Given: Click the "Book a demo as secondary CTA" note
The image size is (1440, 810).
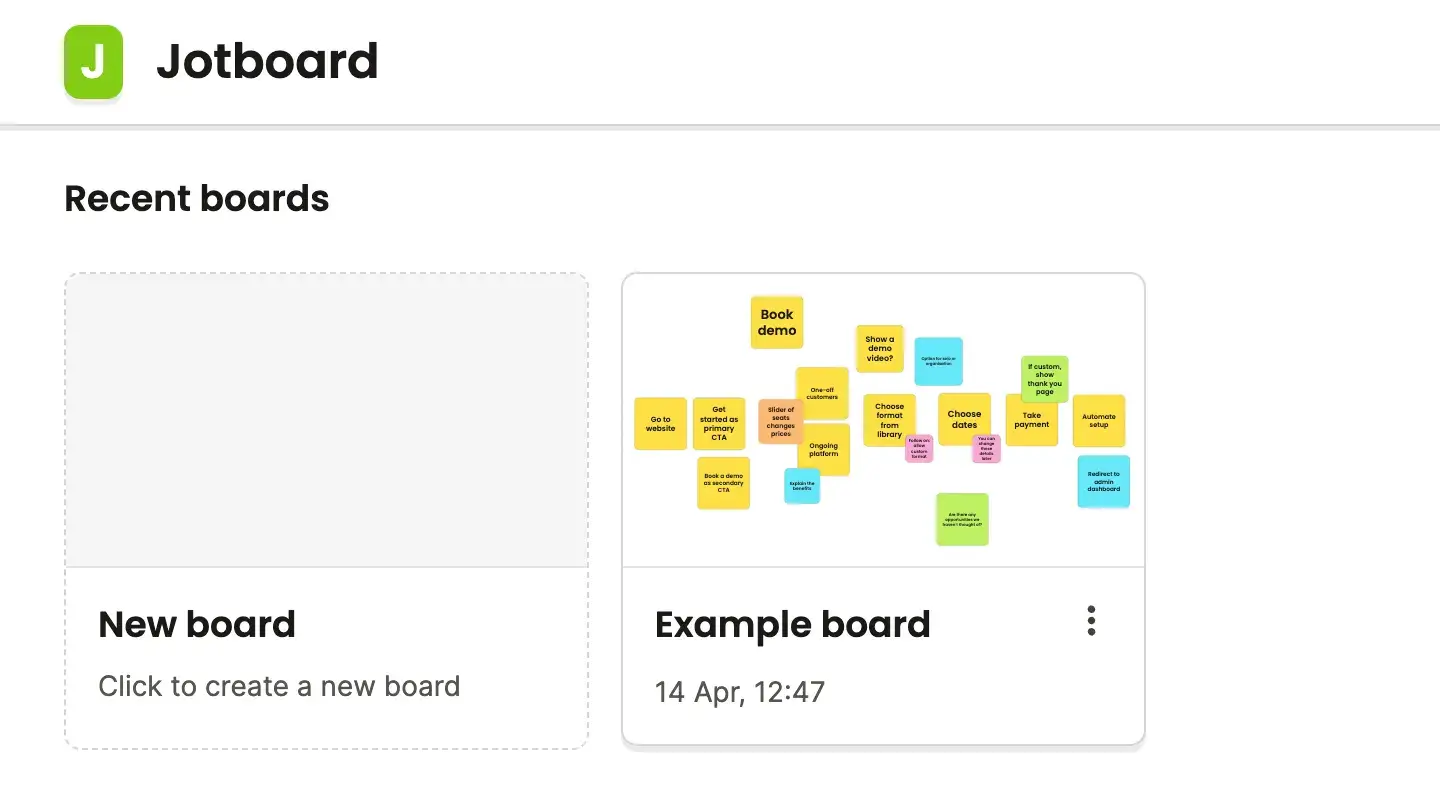Looking at the screenshot, I should 723,483.
